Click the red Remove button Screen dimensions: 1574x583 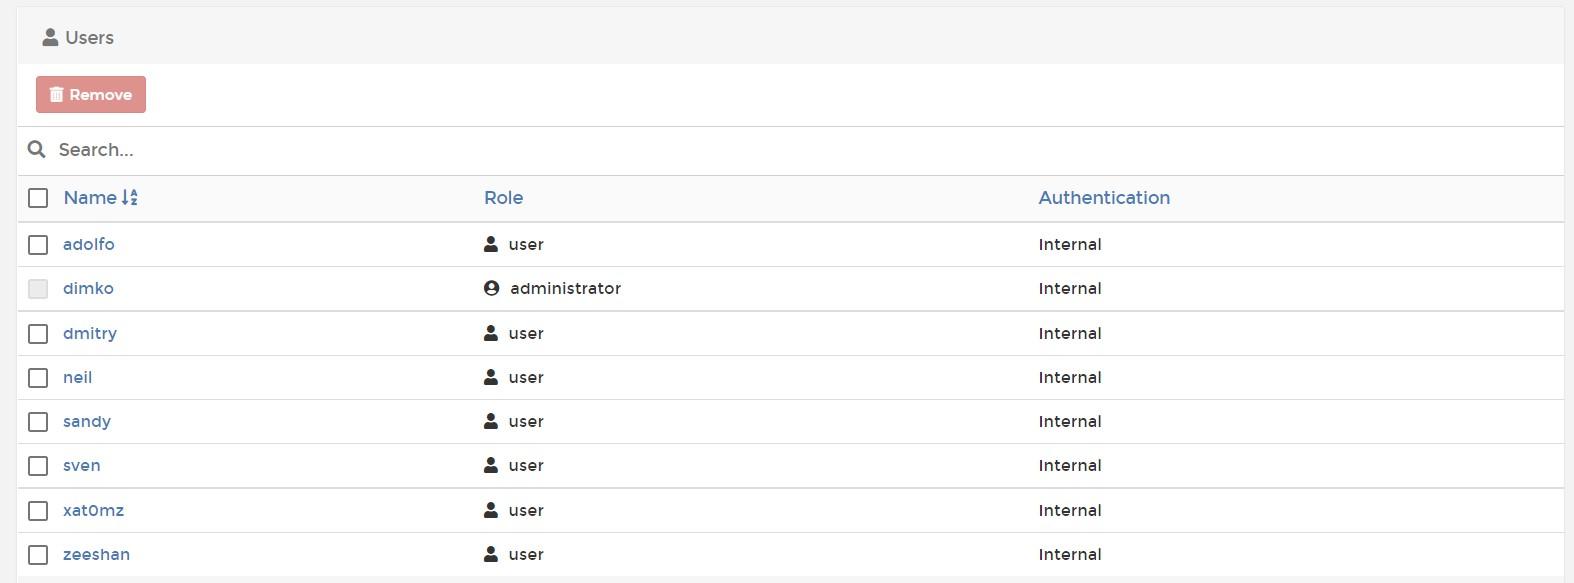coord(91,94)
